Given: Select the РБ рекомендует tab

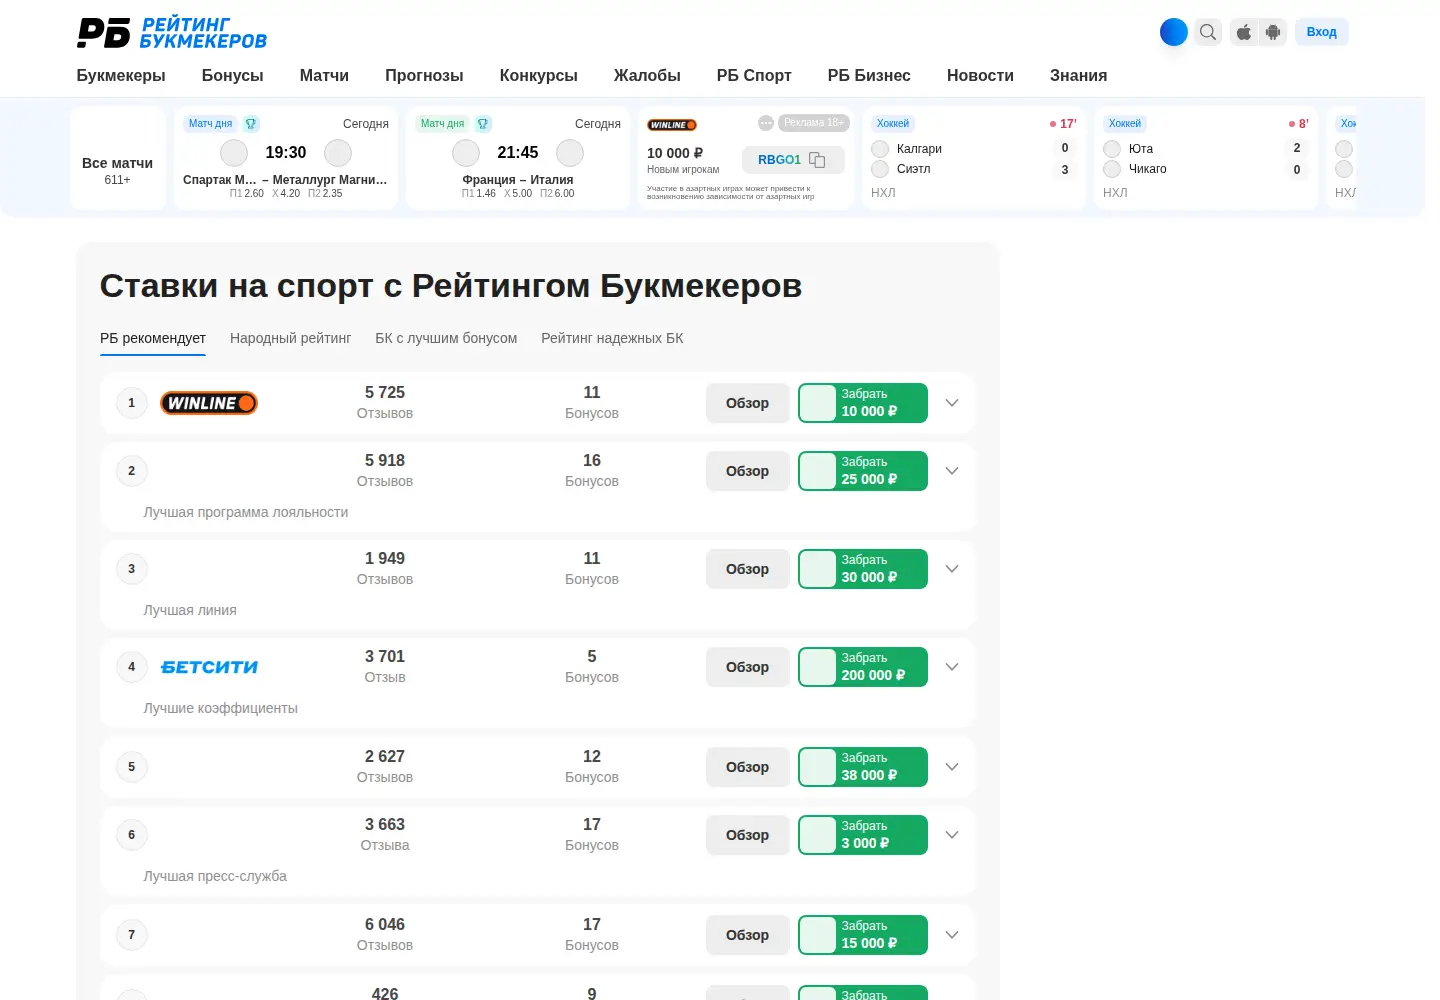Looking at the screenshot, I should coord(153,338).
